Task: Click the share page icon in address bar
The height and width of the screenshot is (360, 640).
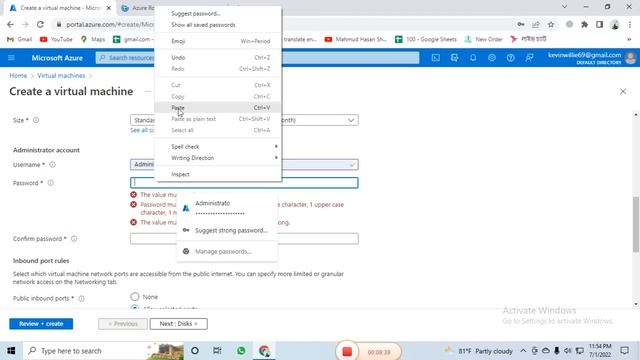Action: 536,24
